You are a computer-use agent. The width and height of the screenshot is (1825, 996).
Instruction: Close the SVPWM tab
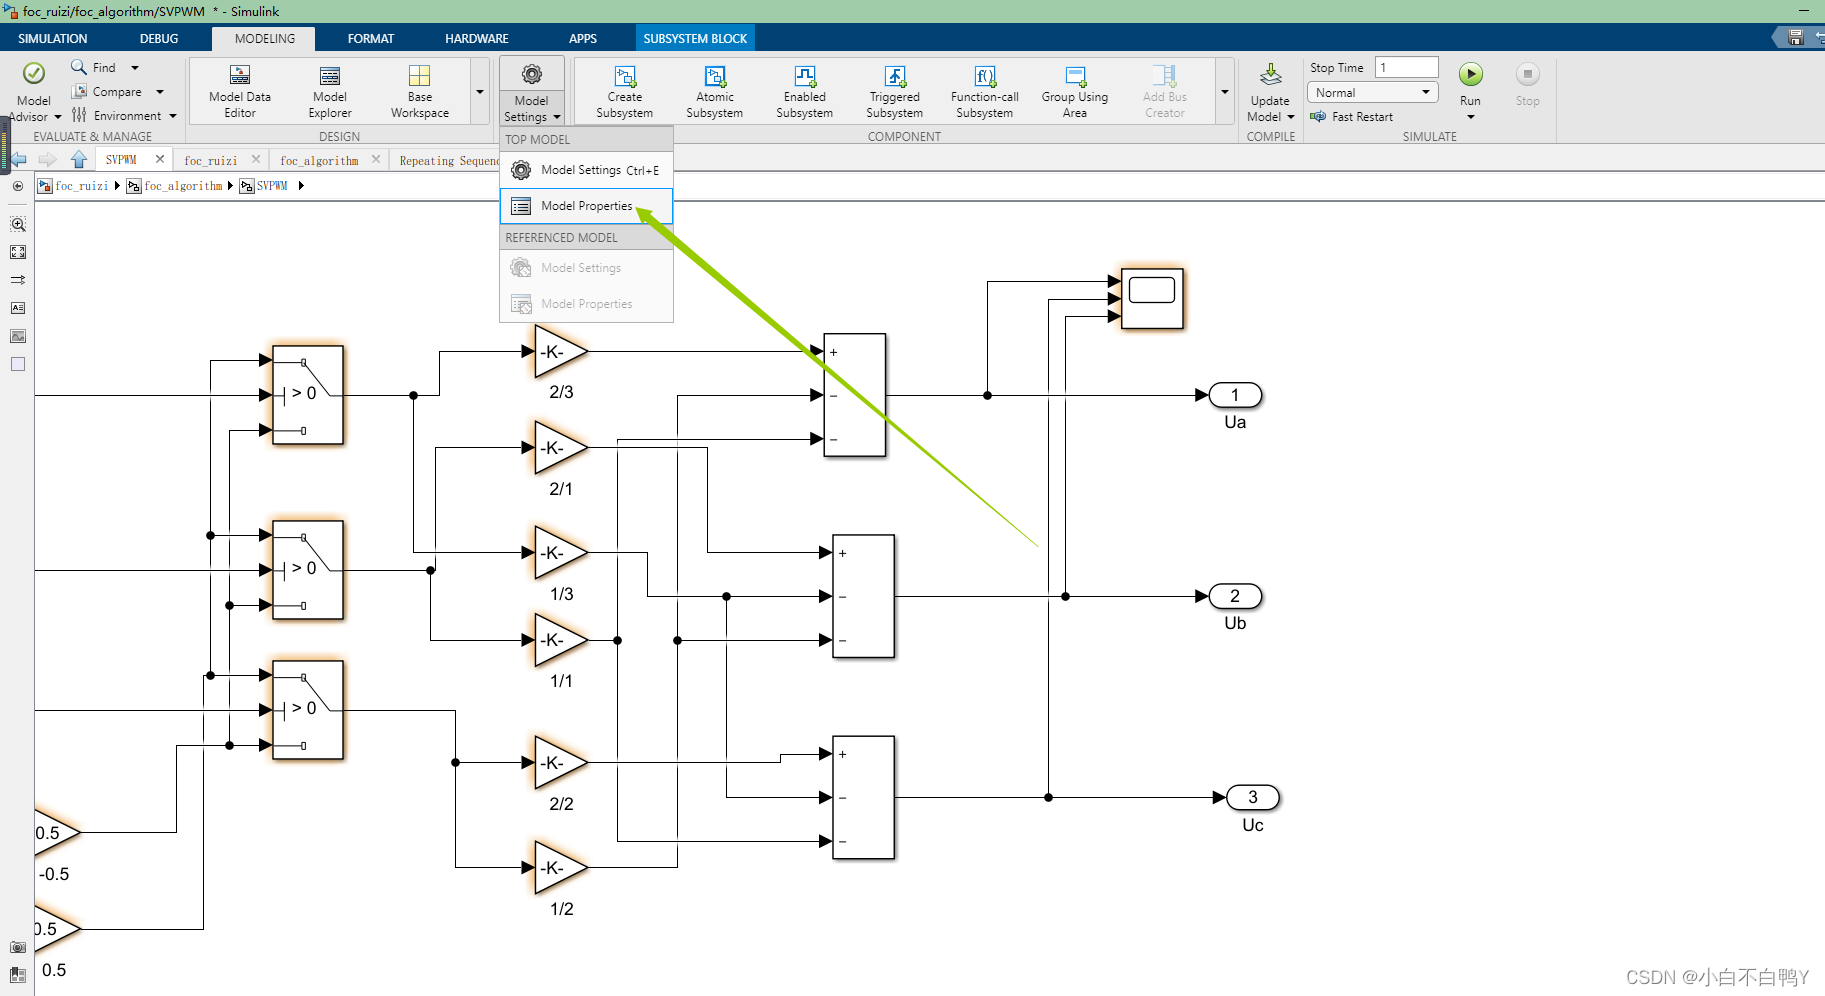[x=160, y=159]
